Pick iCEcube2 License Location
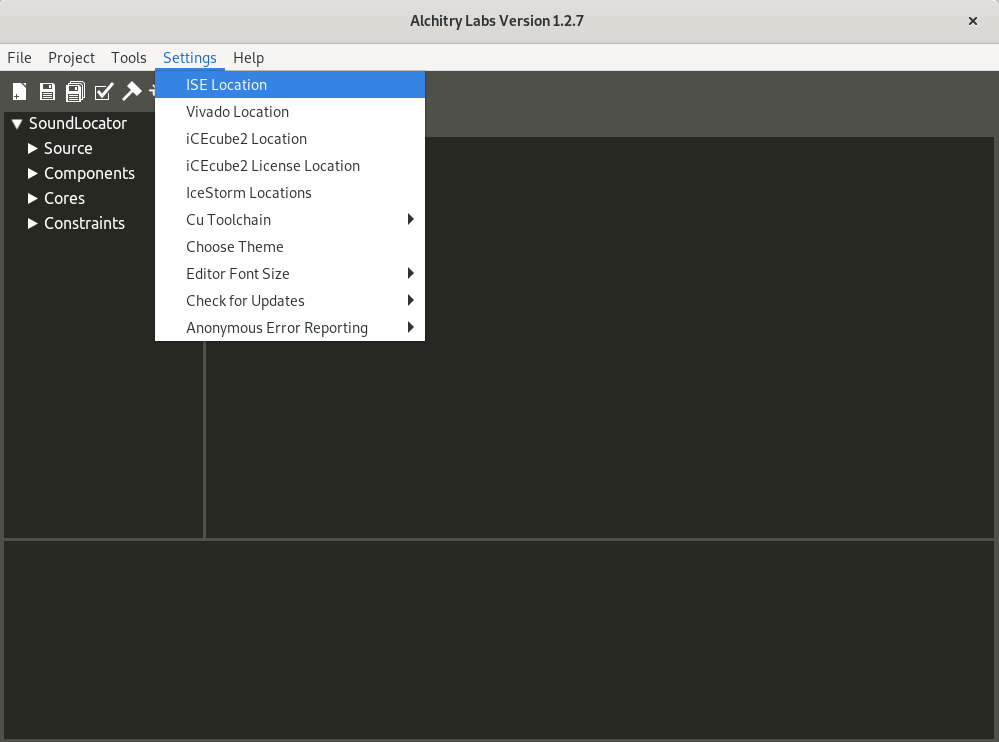The image size is (999, 742). coord(290,166)
